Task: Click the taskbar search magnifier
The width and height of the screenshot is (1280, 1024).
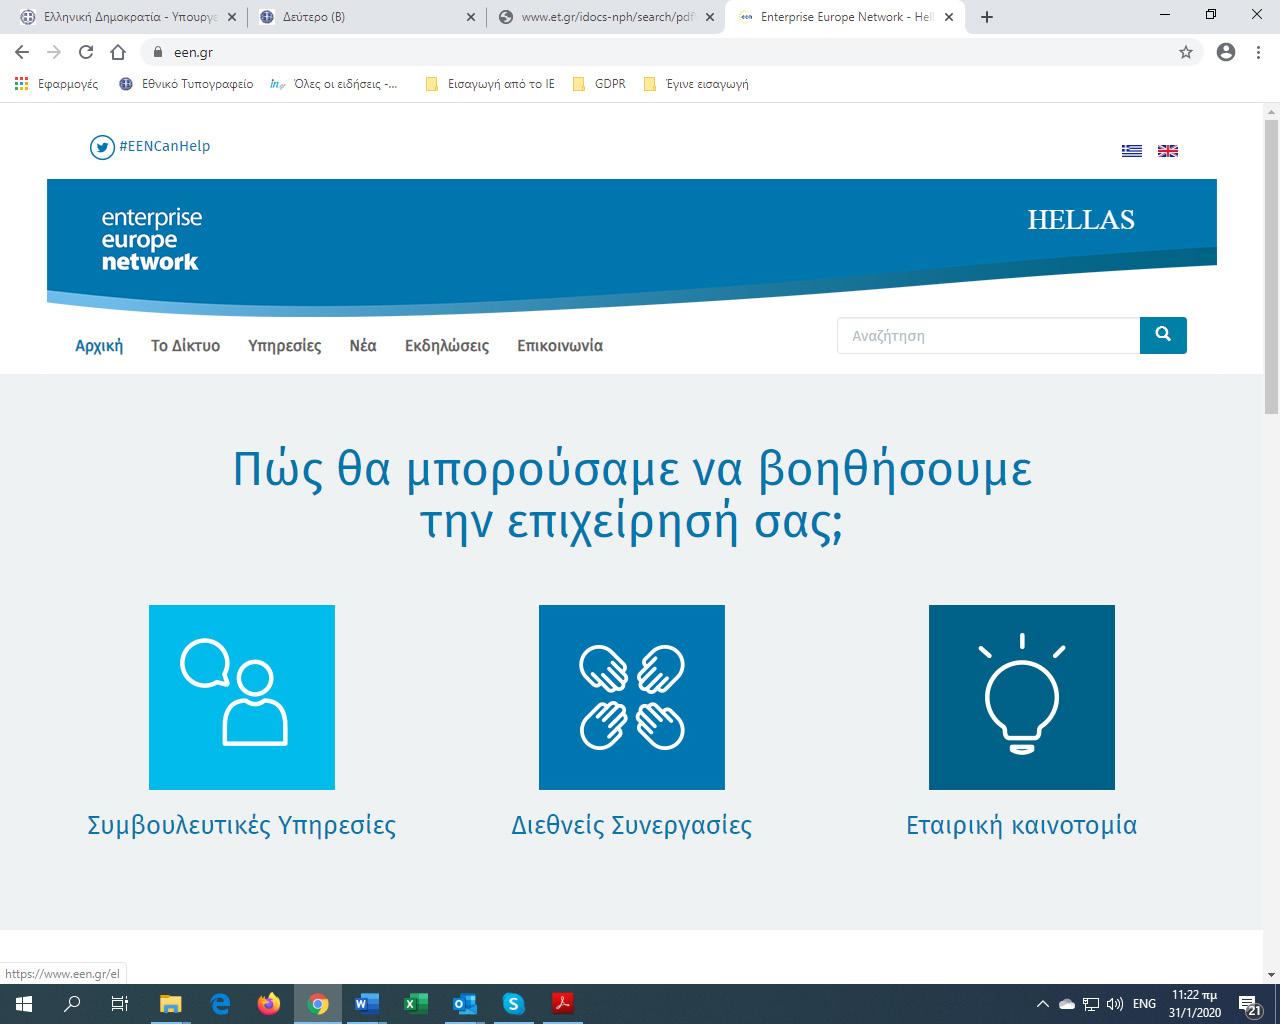Action: pyautogui.click(x=72, y=1004)
